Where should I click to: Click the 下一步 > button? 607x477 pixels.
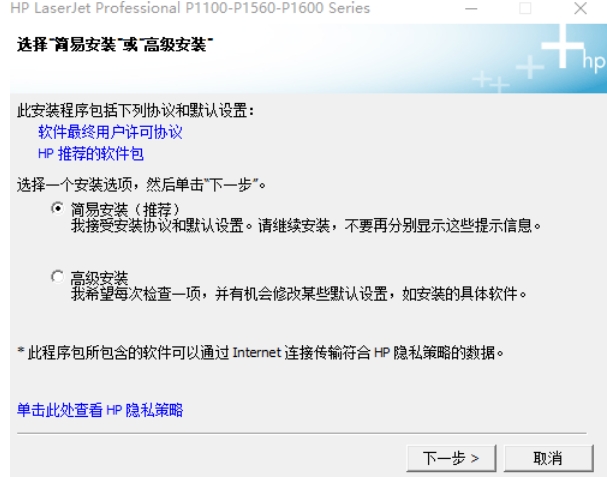tap(451, 458)
